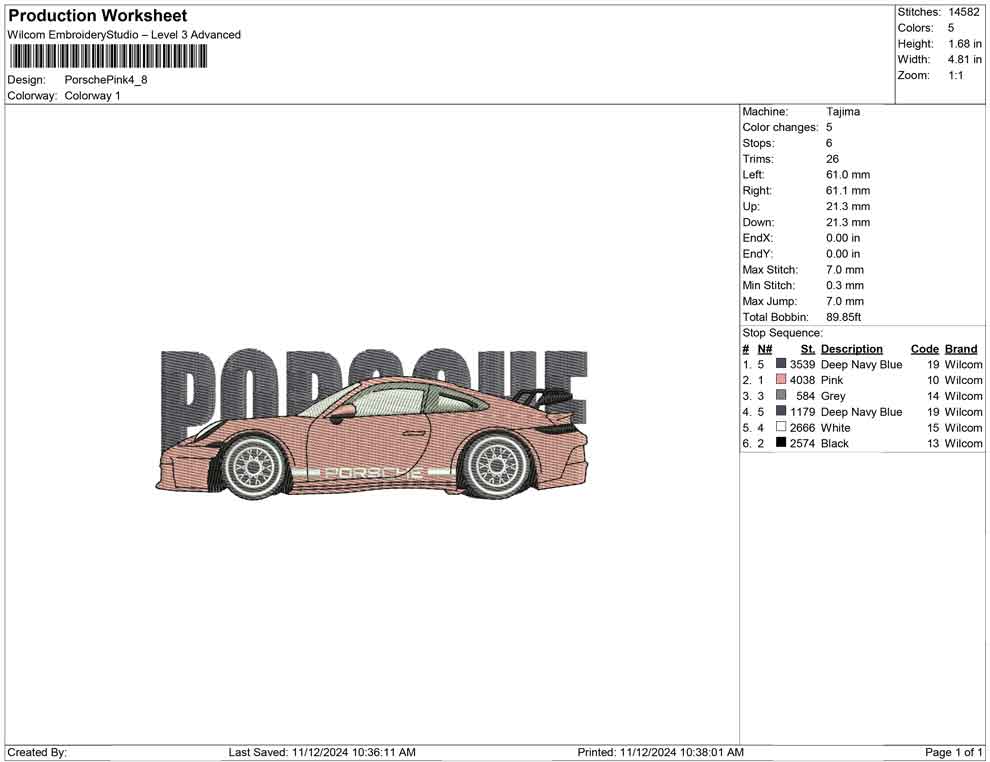The height and width of the screenshot is (762, 990).
Task: Click the Description column header
Action: tap(851, 348)
